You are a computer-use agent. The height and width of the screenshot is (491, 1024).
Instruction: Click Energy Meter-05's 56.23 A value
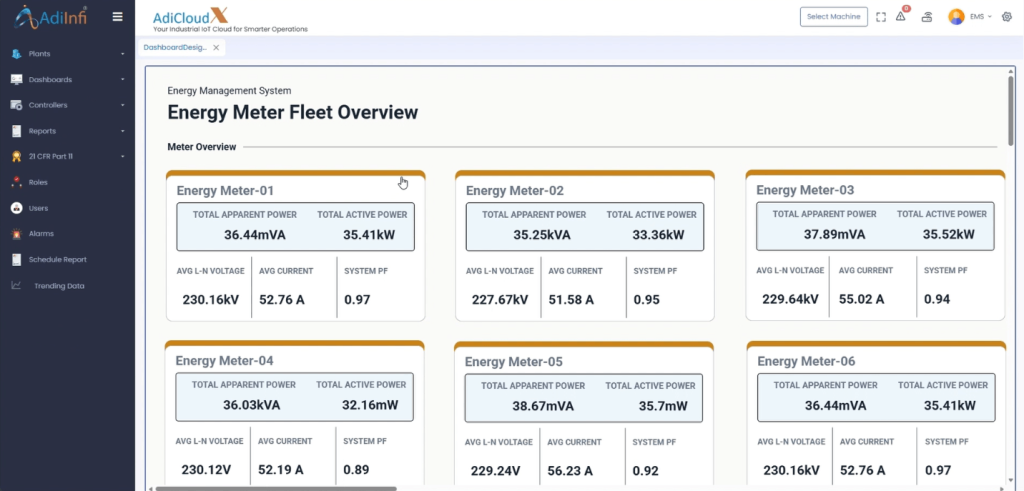click(571, 471)
